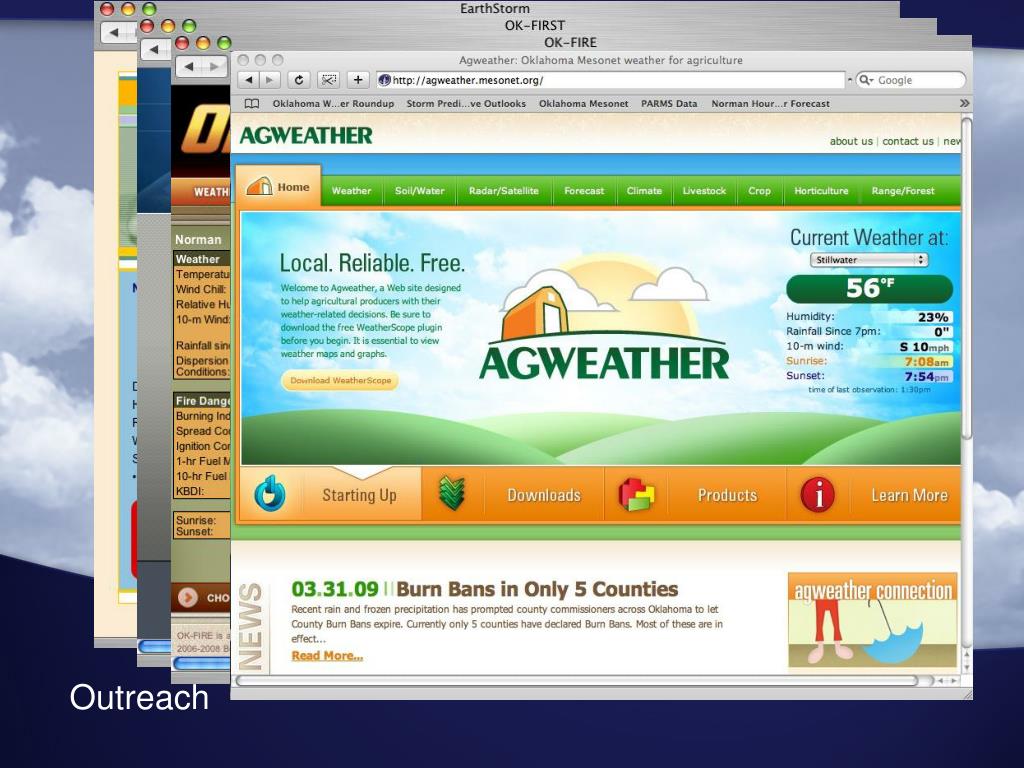Click the colored blocks Products icon

point(636,494)
